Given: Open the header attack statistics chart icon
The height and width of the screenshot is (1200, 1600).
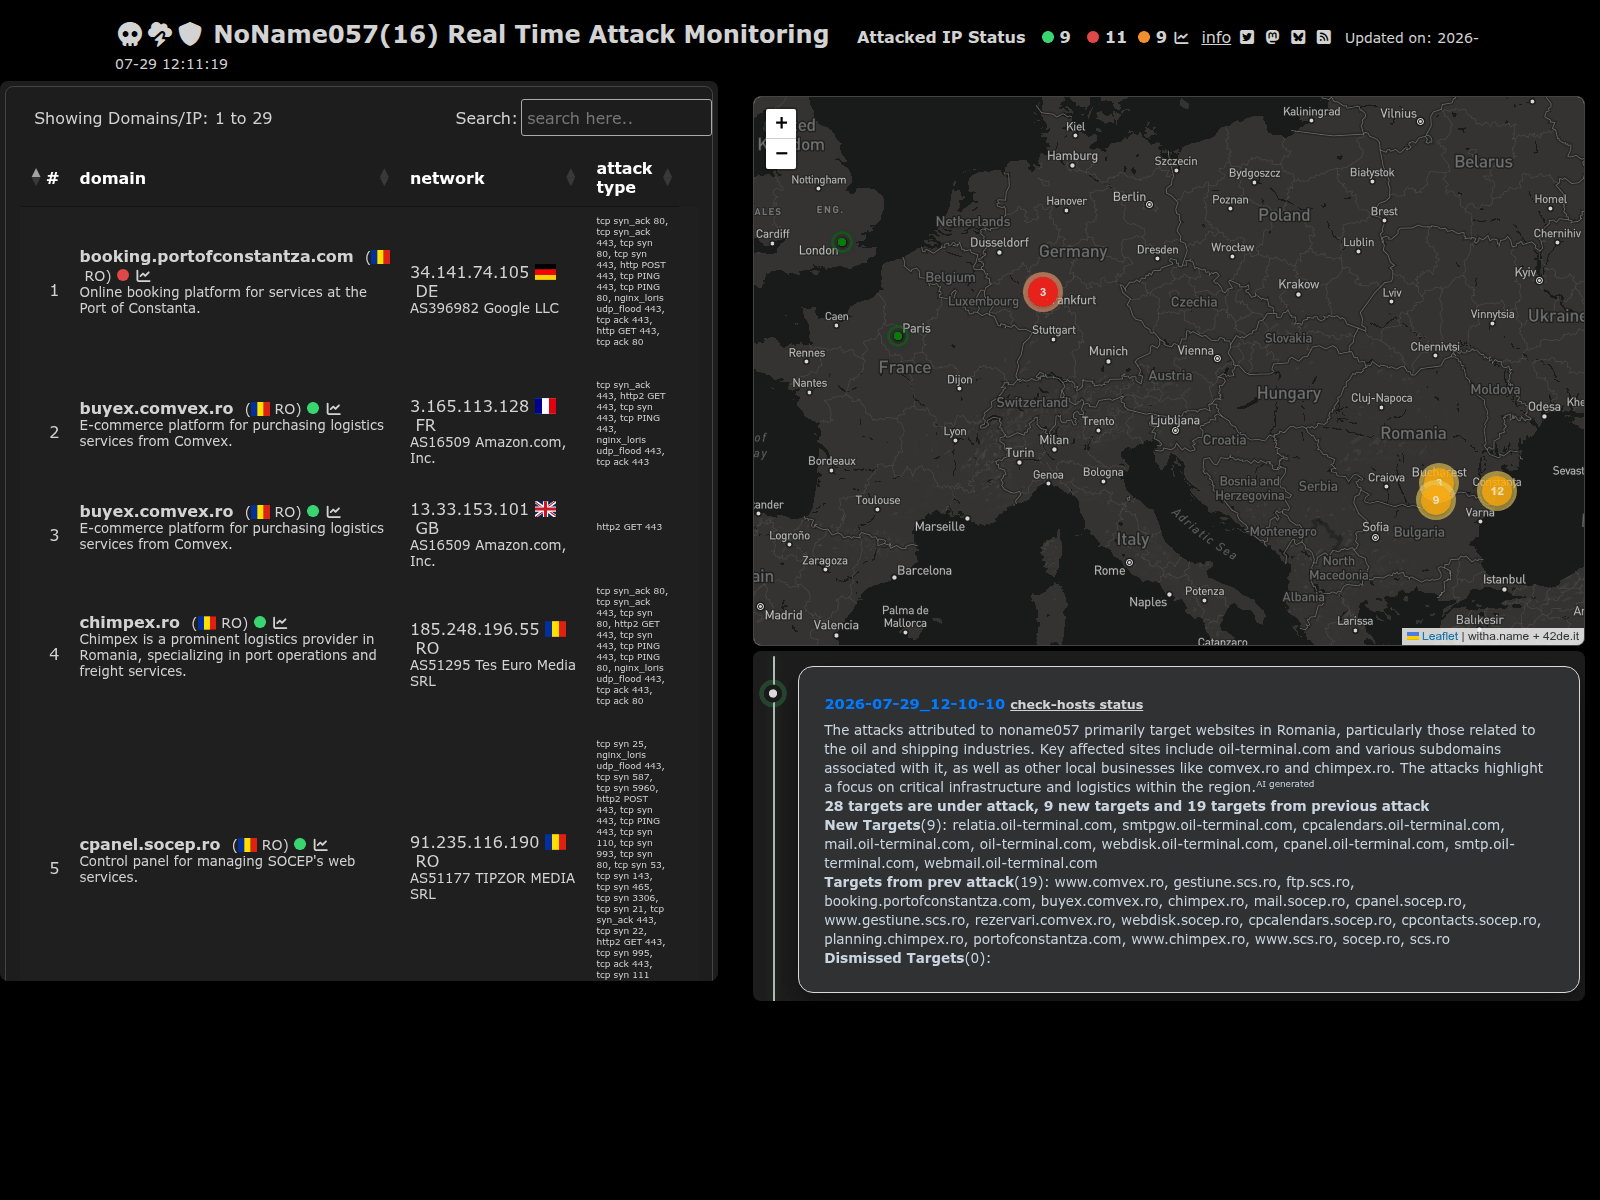Looking at the screenshot, I should coord(1181,38).
